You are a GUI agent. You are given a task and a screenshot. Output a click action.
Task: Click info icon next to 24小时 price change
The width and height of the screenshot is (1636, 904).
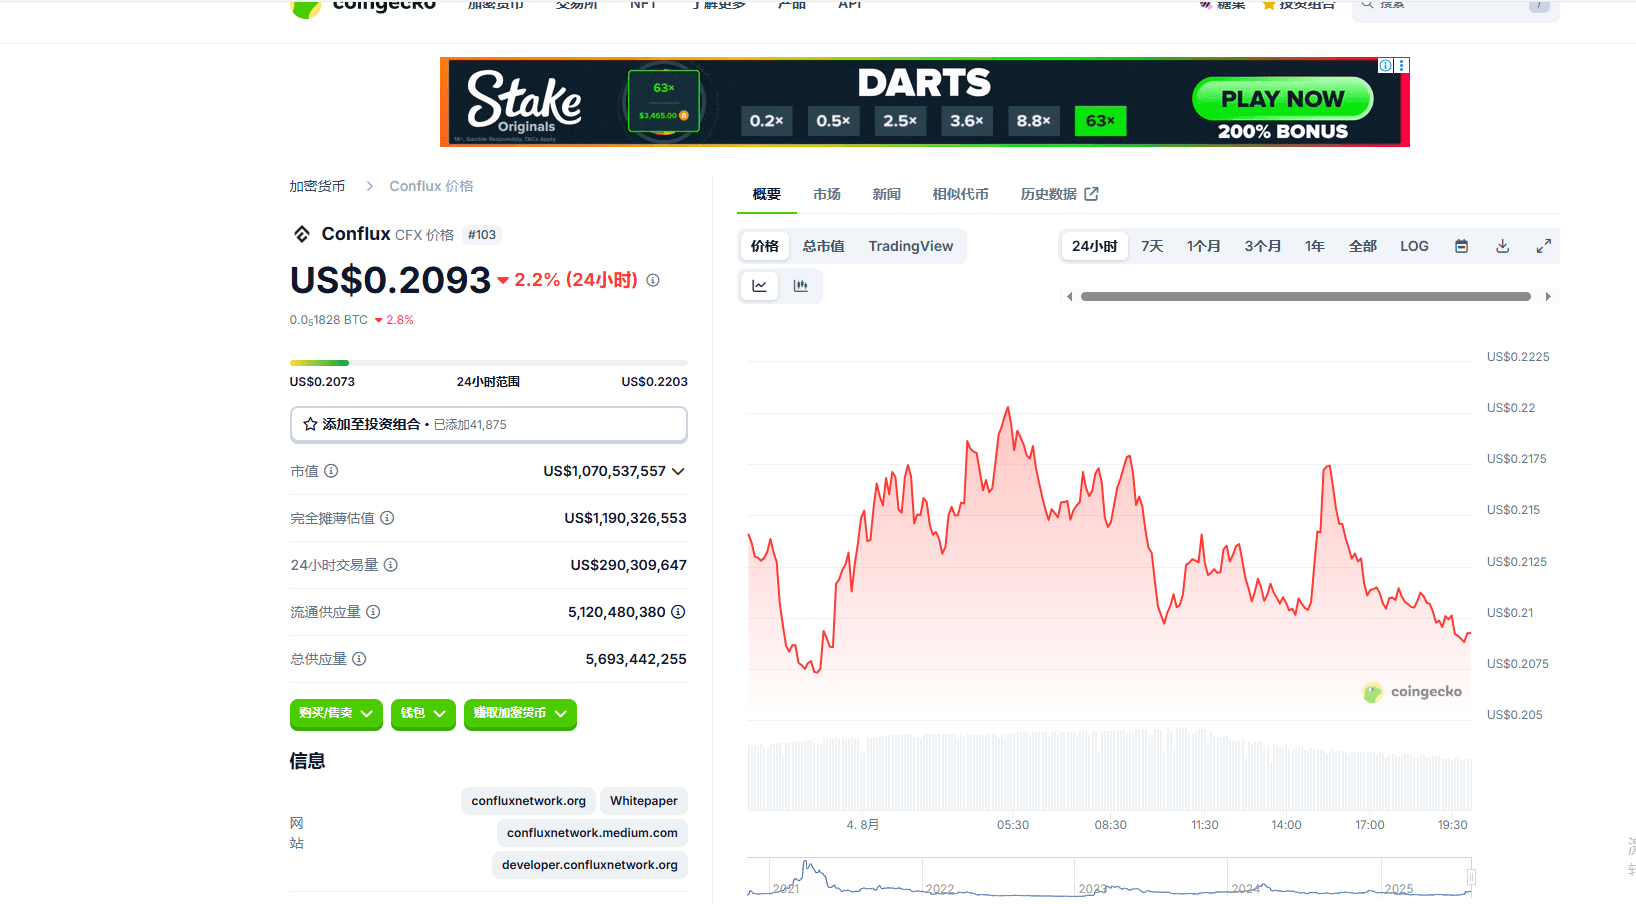(x=653, y=280)
